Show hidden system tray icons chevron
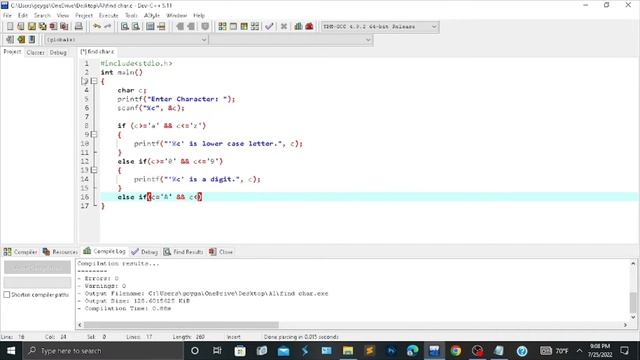This screenshot has width=640, height=360. pos(579,351)
